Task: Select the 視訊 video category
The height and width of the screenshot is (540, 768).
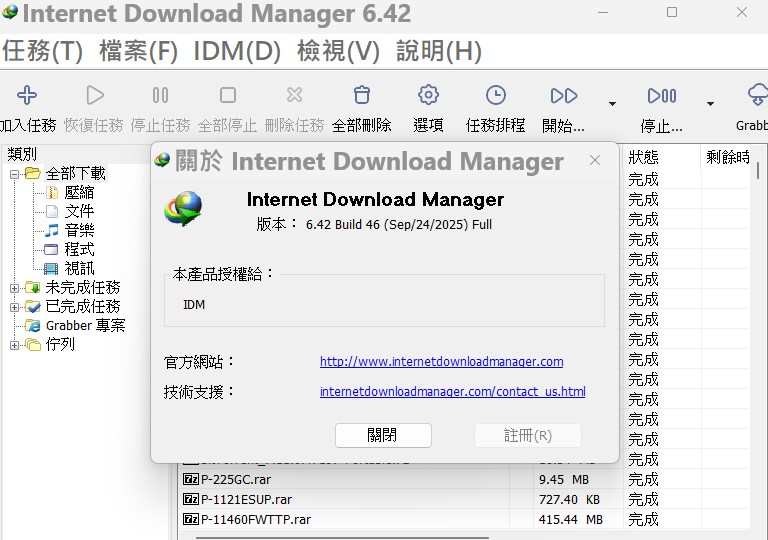Action: pyautogui.click(x=79, y=268)
